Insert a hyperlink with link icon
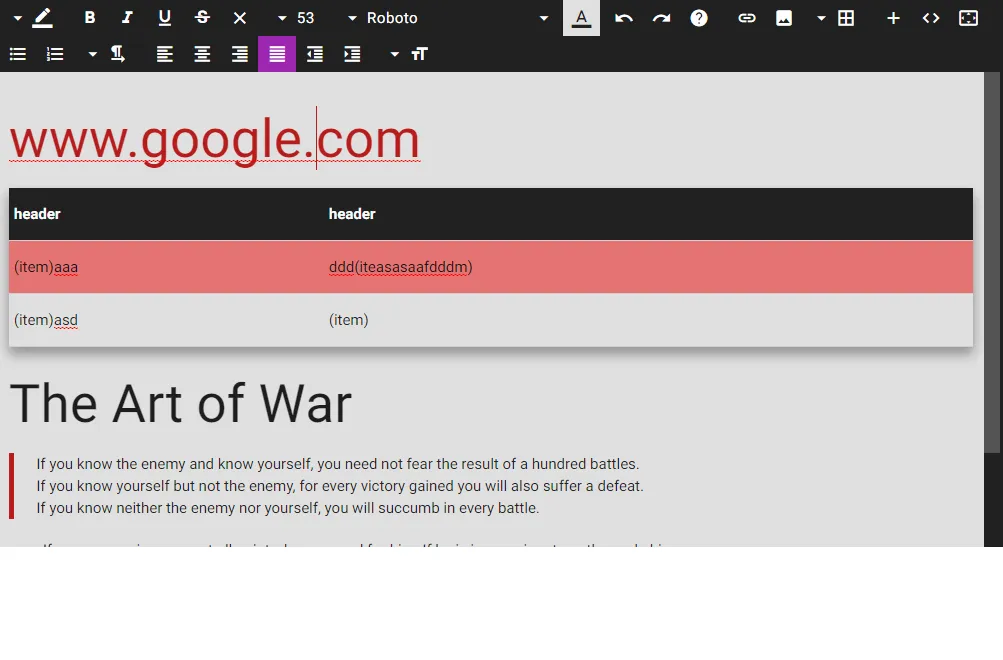1003x660 pixels. tap(746, 18)
